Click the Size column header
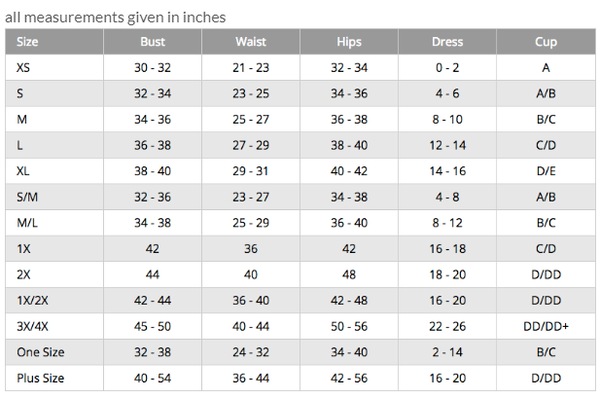The height and width of the screenshot is (399, 600). [x=27, y=42]
